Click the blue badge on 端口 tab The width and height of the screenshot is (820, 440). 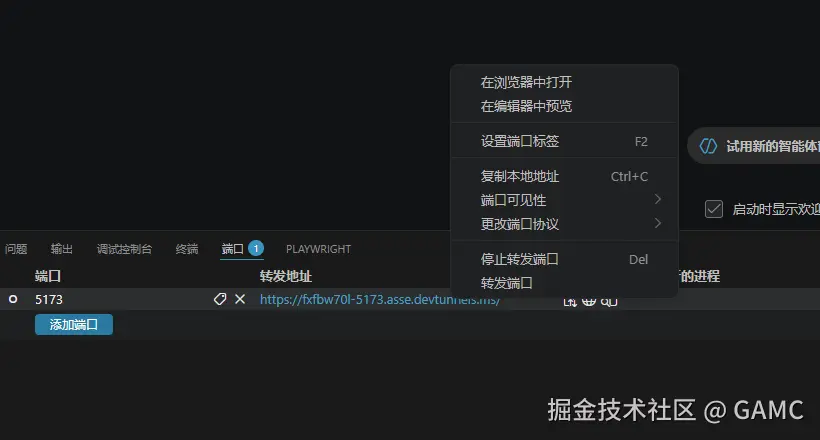coord(256,249)
